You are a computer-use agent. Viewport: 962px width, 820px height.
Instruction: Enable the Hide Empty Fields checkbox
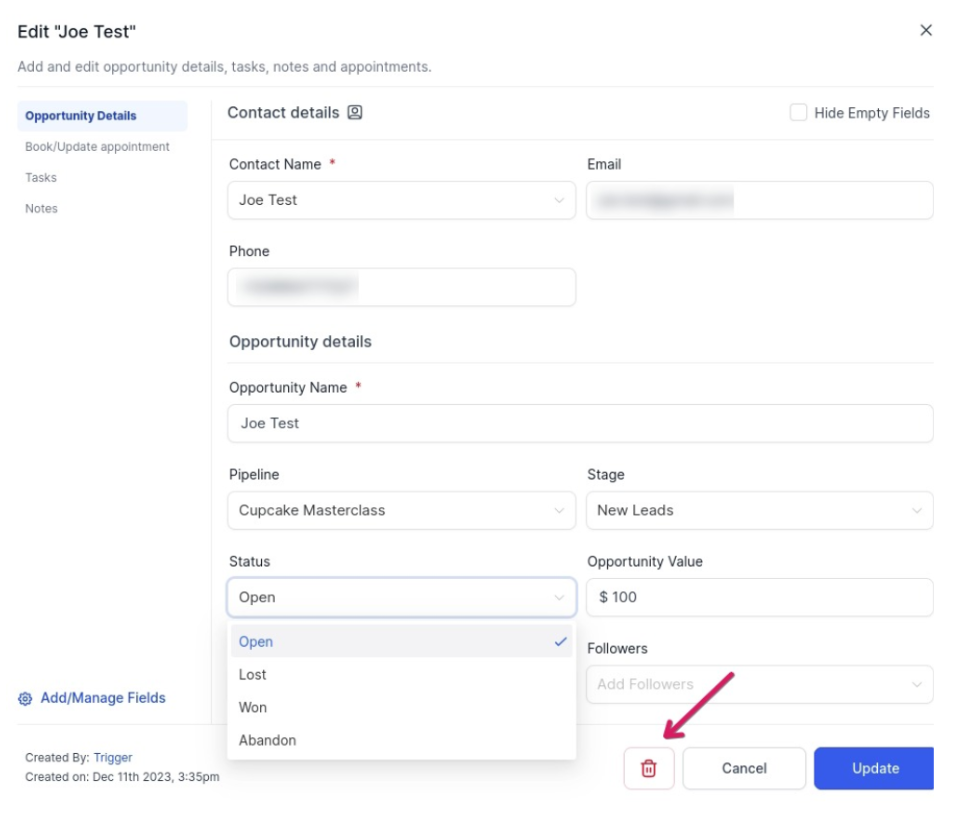[798, 113]
